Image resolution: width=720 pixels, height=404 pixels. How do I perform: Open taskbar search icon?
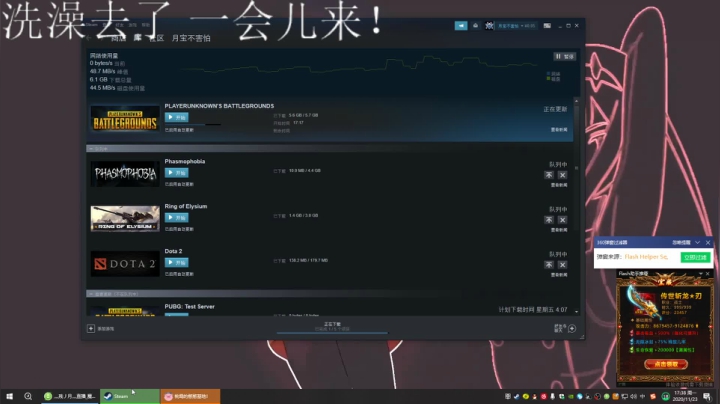[x=28, y=396]
